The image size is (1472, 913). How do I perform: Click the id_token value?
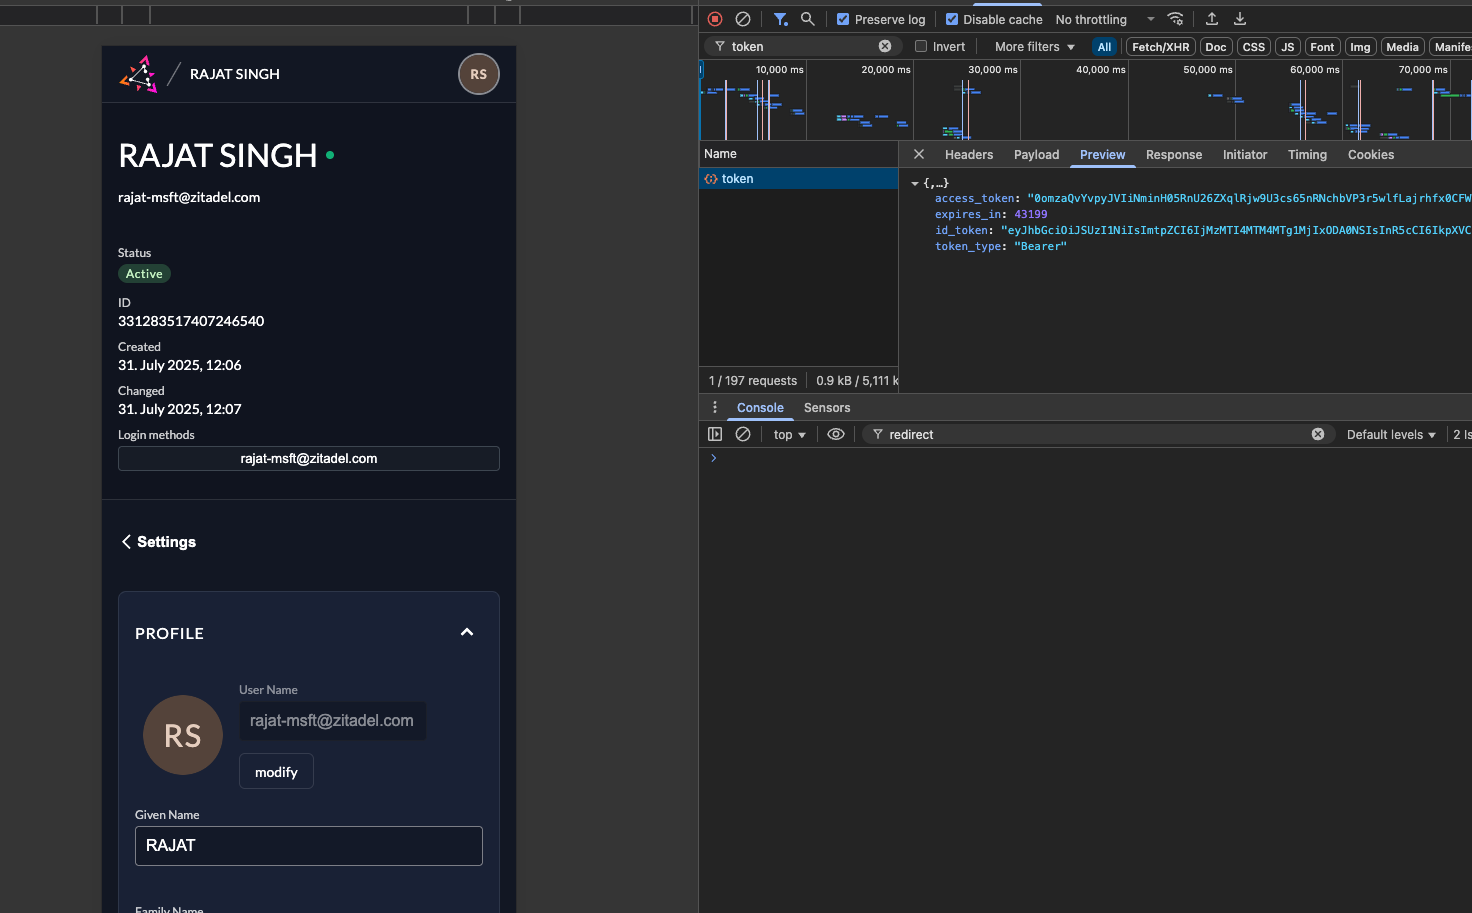pyautogui.click(x=1236, y=230)
